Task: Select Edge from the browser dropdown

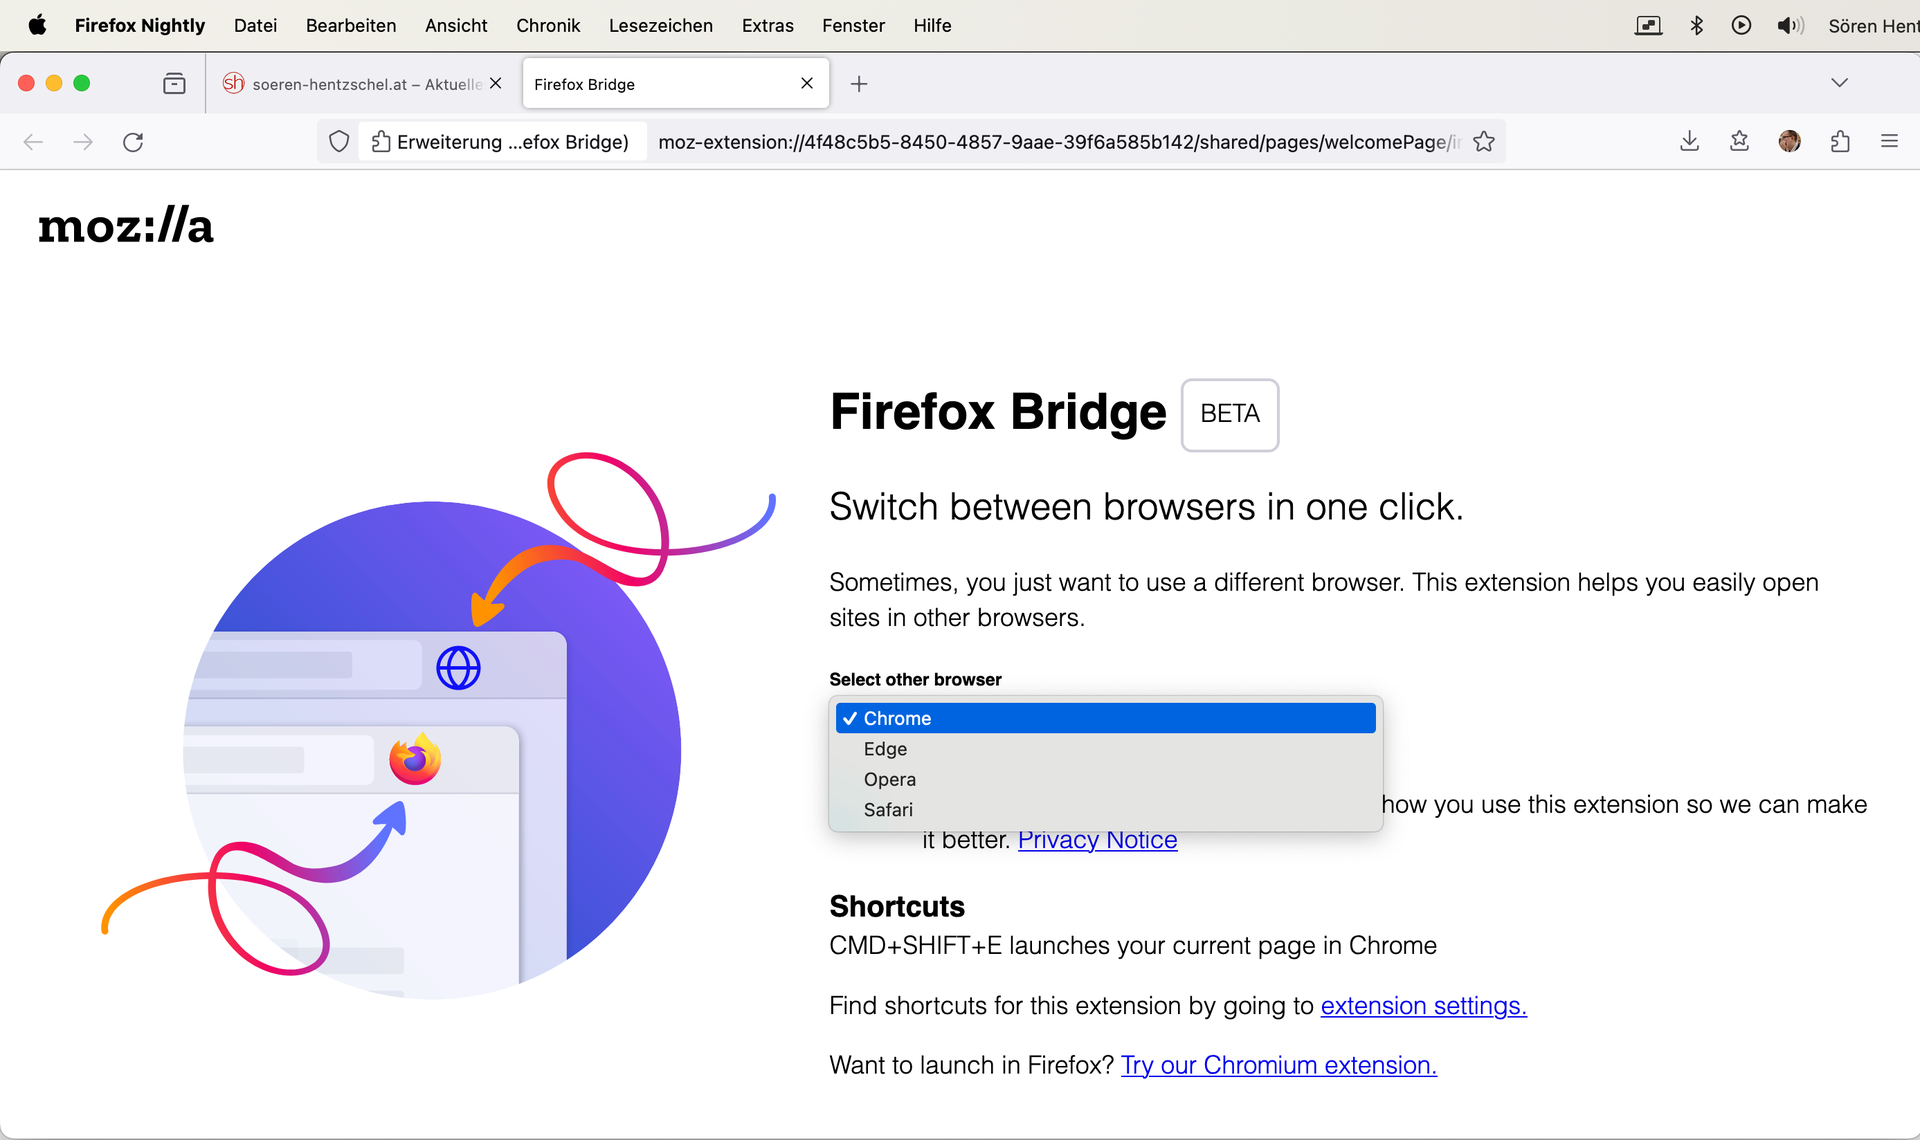Action: [885, 749]
